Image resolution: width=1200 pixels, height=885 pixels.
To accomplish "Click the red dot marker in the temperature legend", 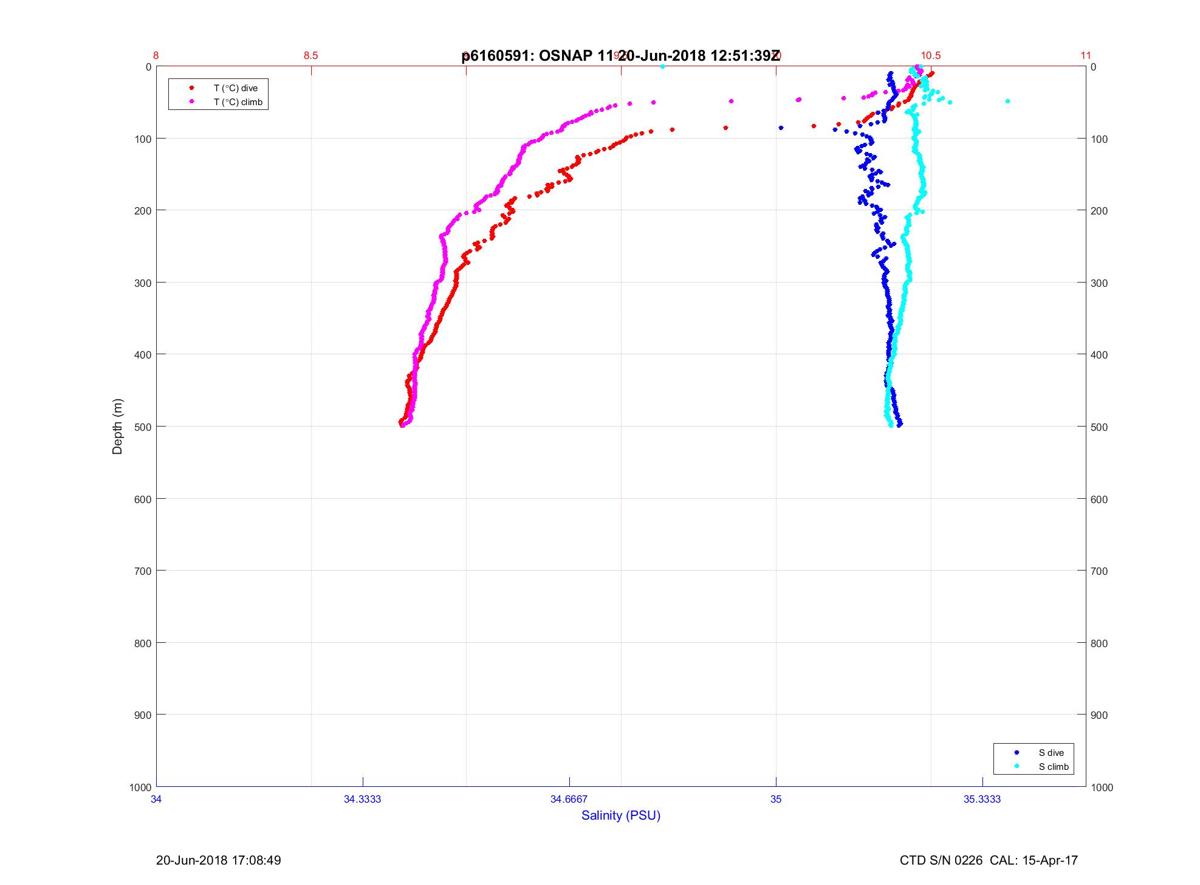I will pyautogui.click(x=191, y=88).
